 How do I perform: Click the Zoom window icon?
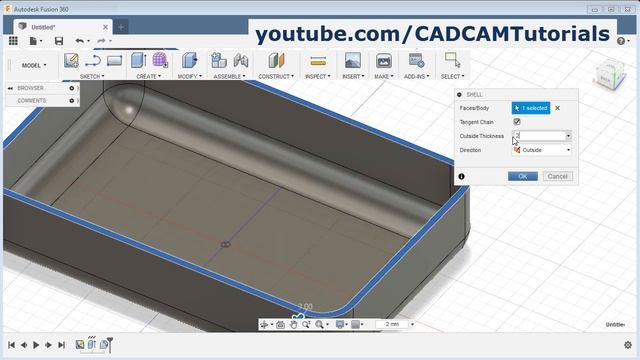tap(306, 324)
